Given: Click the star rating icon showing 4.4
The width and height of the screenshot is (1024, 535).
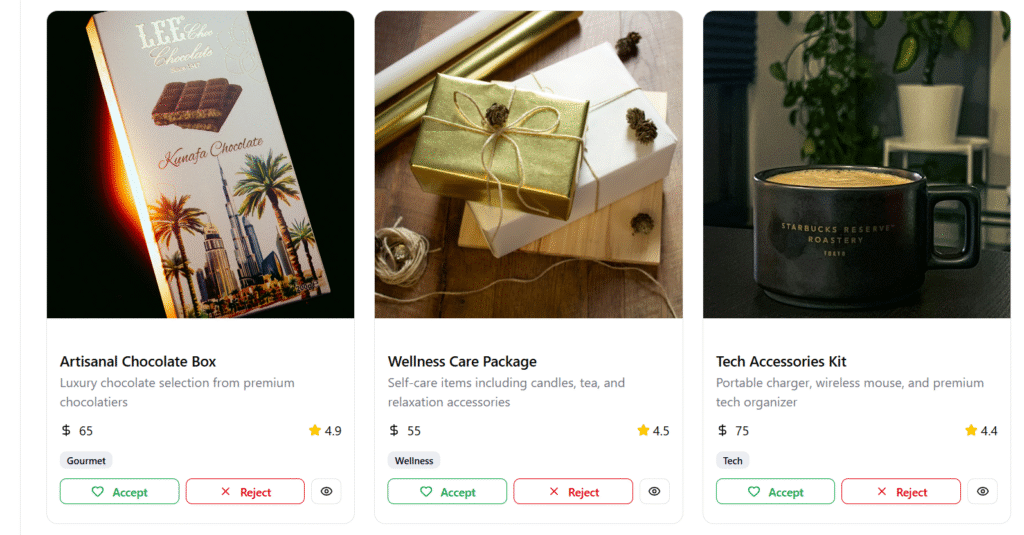Looking at the screenshot, I should point(971,431).
